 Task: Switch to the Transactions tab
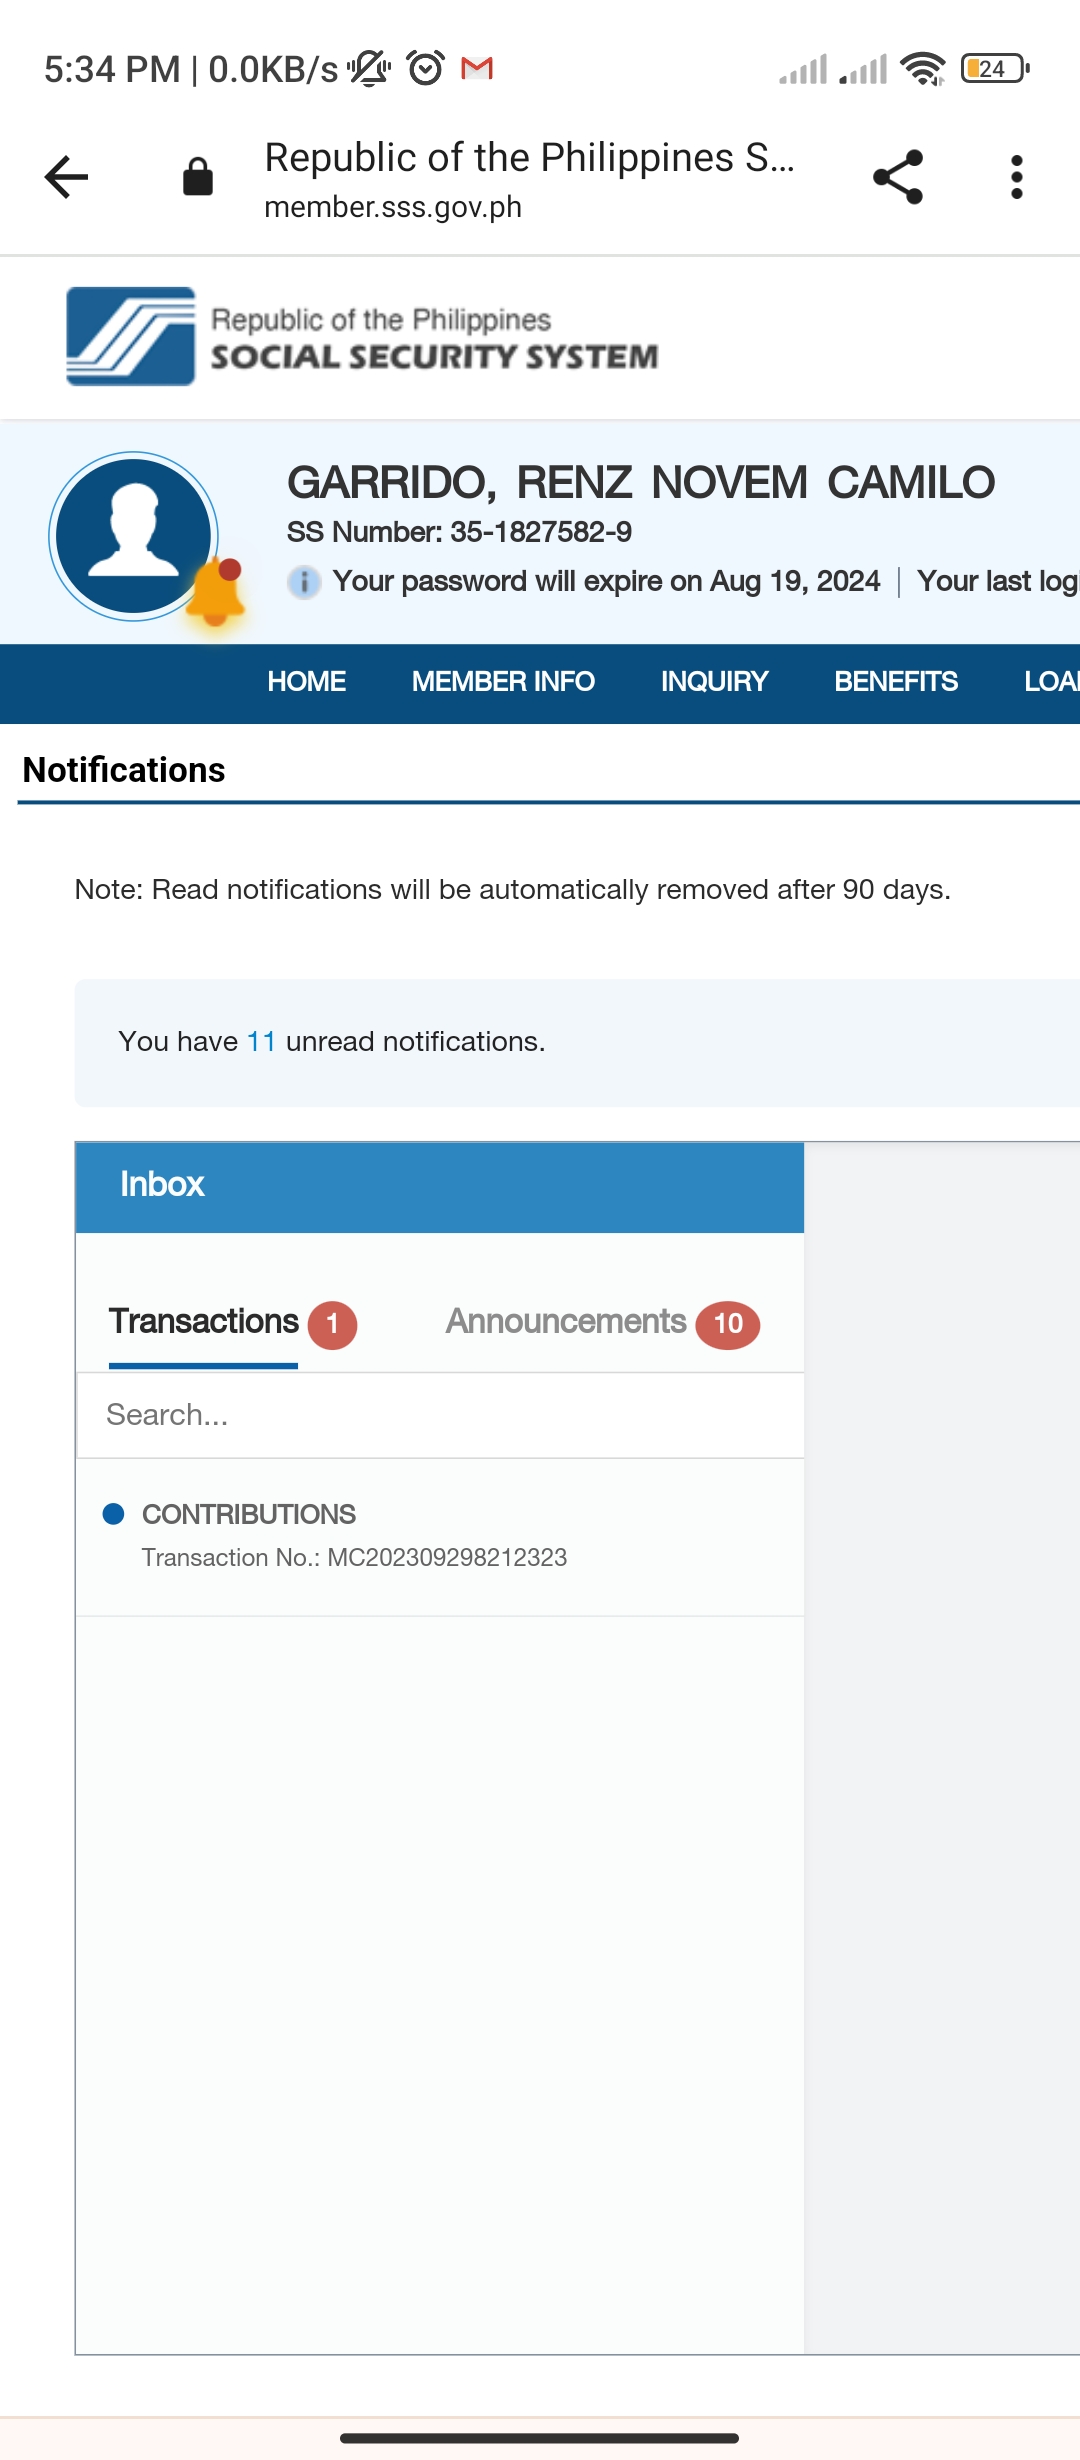[x=204, y=1322]
